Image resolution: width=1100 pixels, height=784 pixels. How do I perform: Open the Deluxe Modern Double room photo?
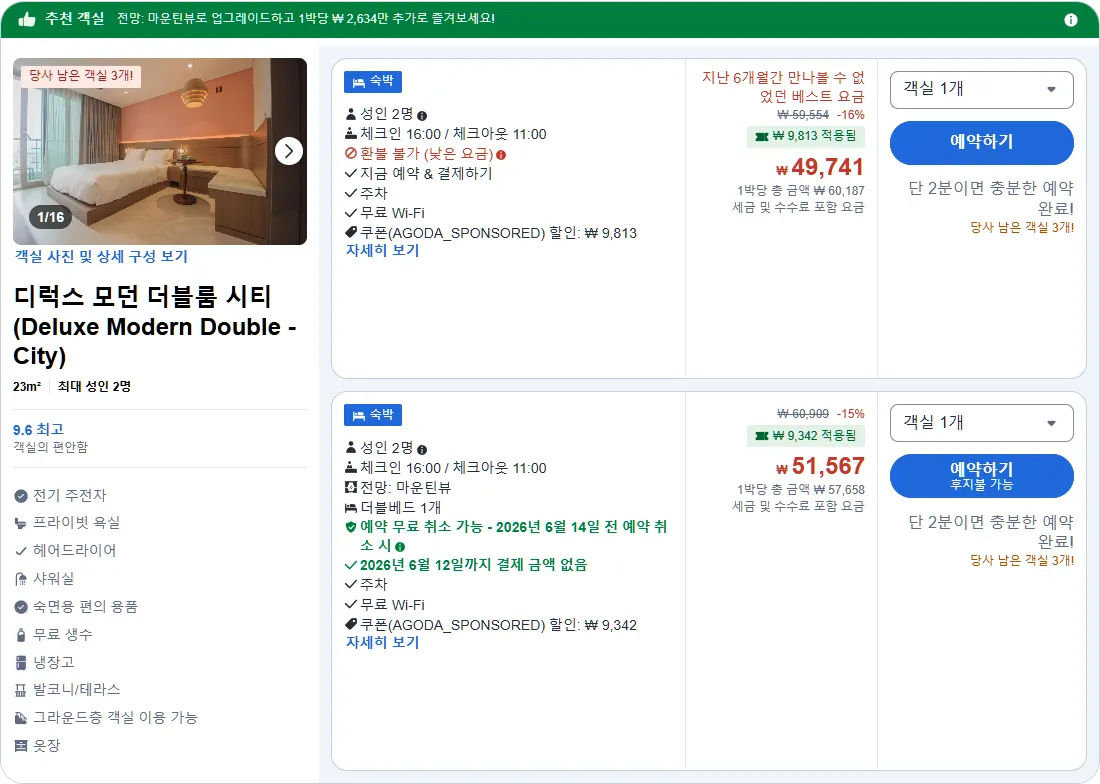(160, 151)
